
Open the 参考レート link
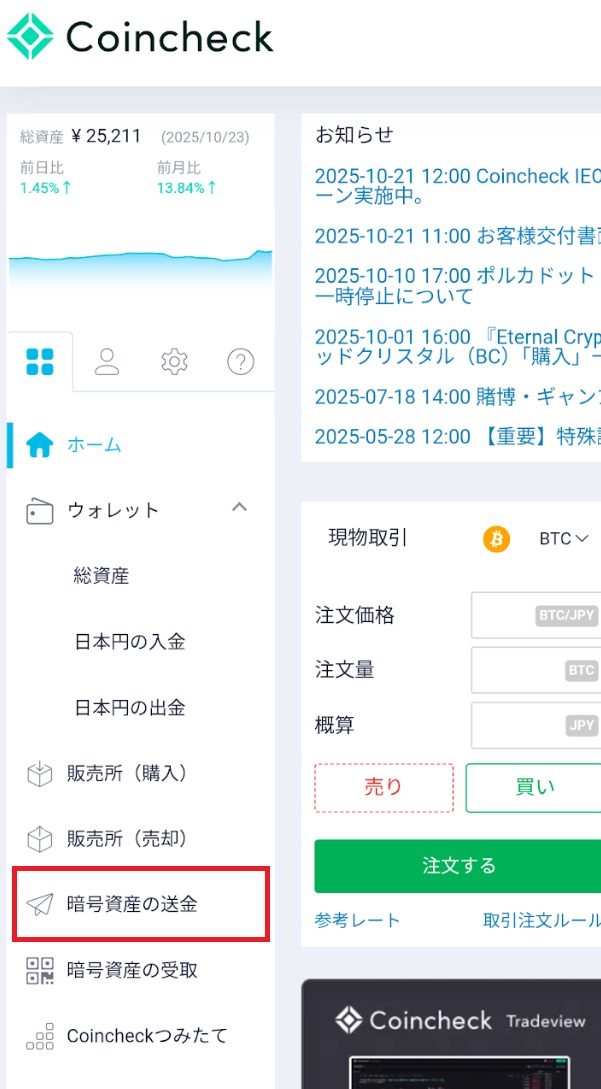357,921
